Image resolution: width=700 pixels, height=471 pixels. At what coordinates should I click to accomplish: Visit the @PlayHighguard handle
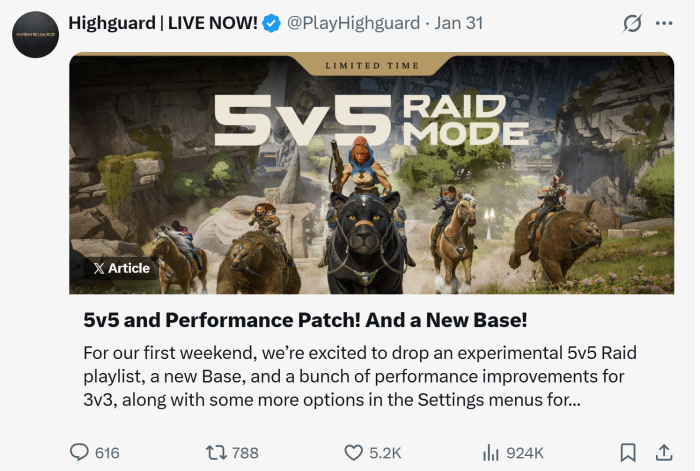pyautogui.click(x=353, y=23)
